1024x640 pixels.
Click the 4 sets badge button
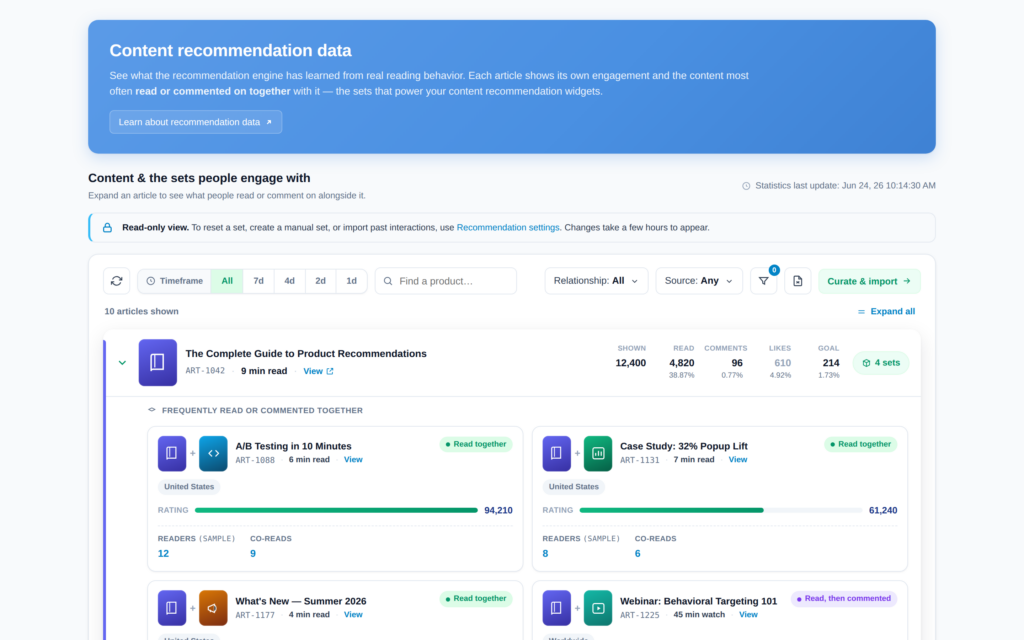pos(881,363)
